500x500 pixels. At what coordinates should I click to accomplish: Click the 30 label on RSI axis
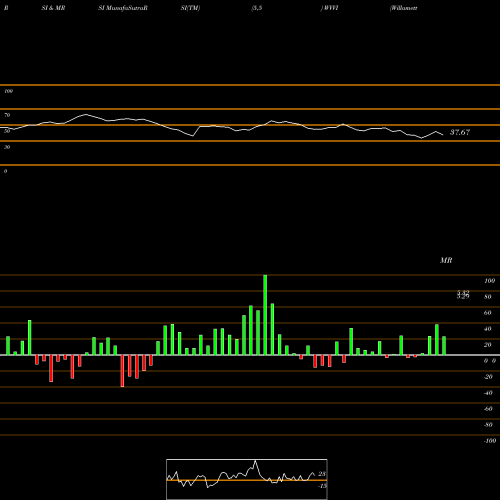pyautogui.click(x=7, y=147)
